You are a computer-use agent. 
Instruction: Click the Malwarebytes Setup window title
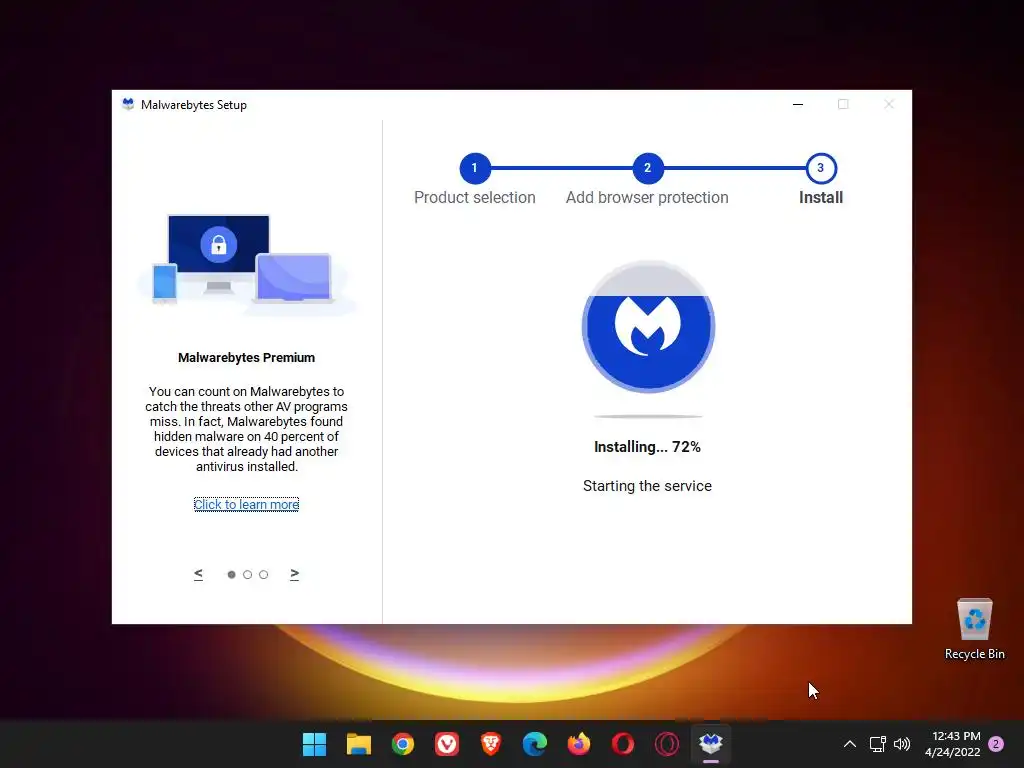click(x=194, y=104)
